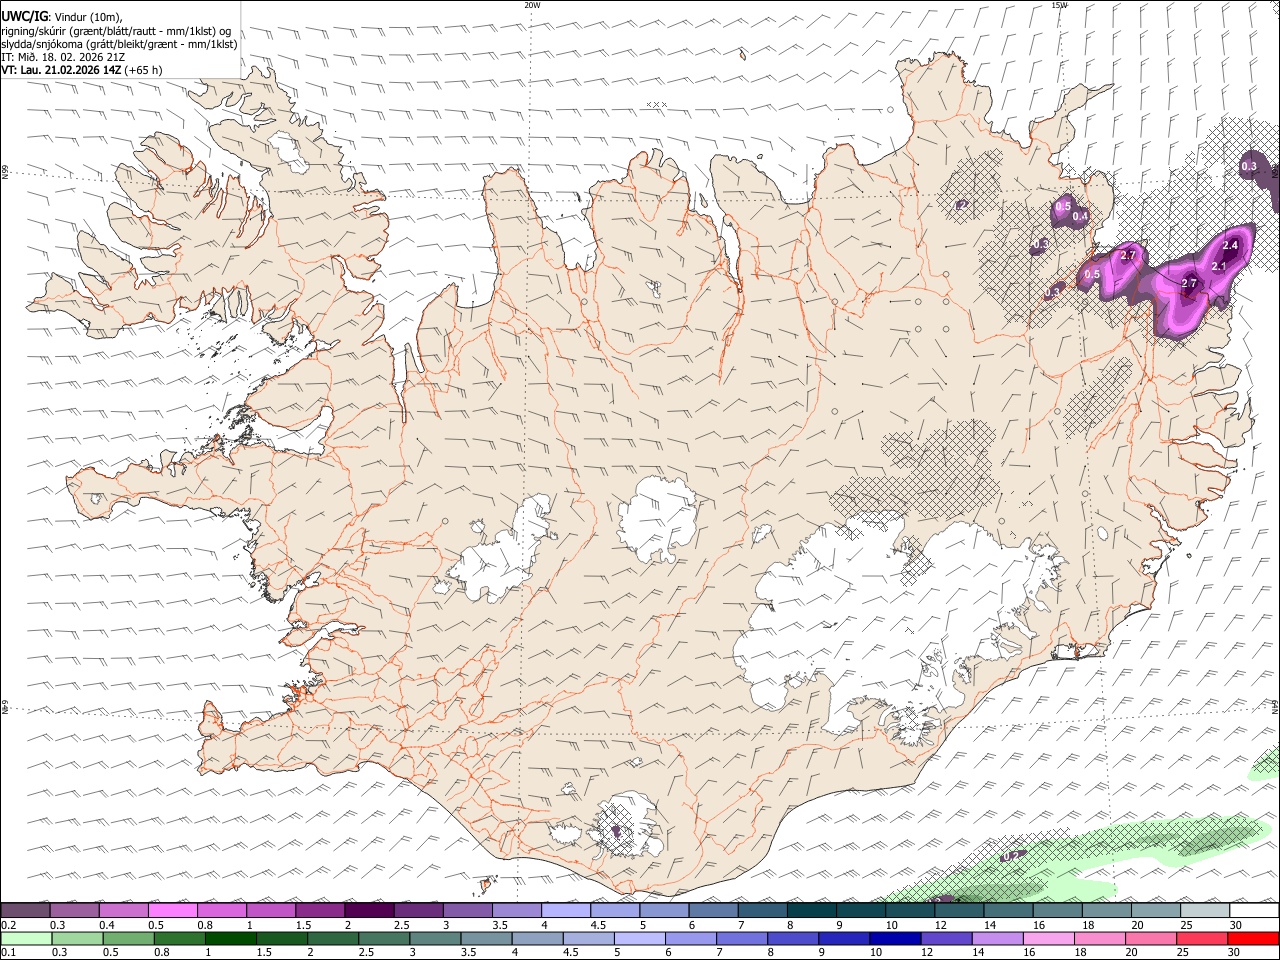Pick upper legend swatch starting at 0.5
This screenshot has height=960, width=1280.
(x=172, y=910)
